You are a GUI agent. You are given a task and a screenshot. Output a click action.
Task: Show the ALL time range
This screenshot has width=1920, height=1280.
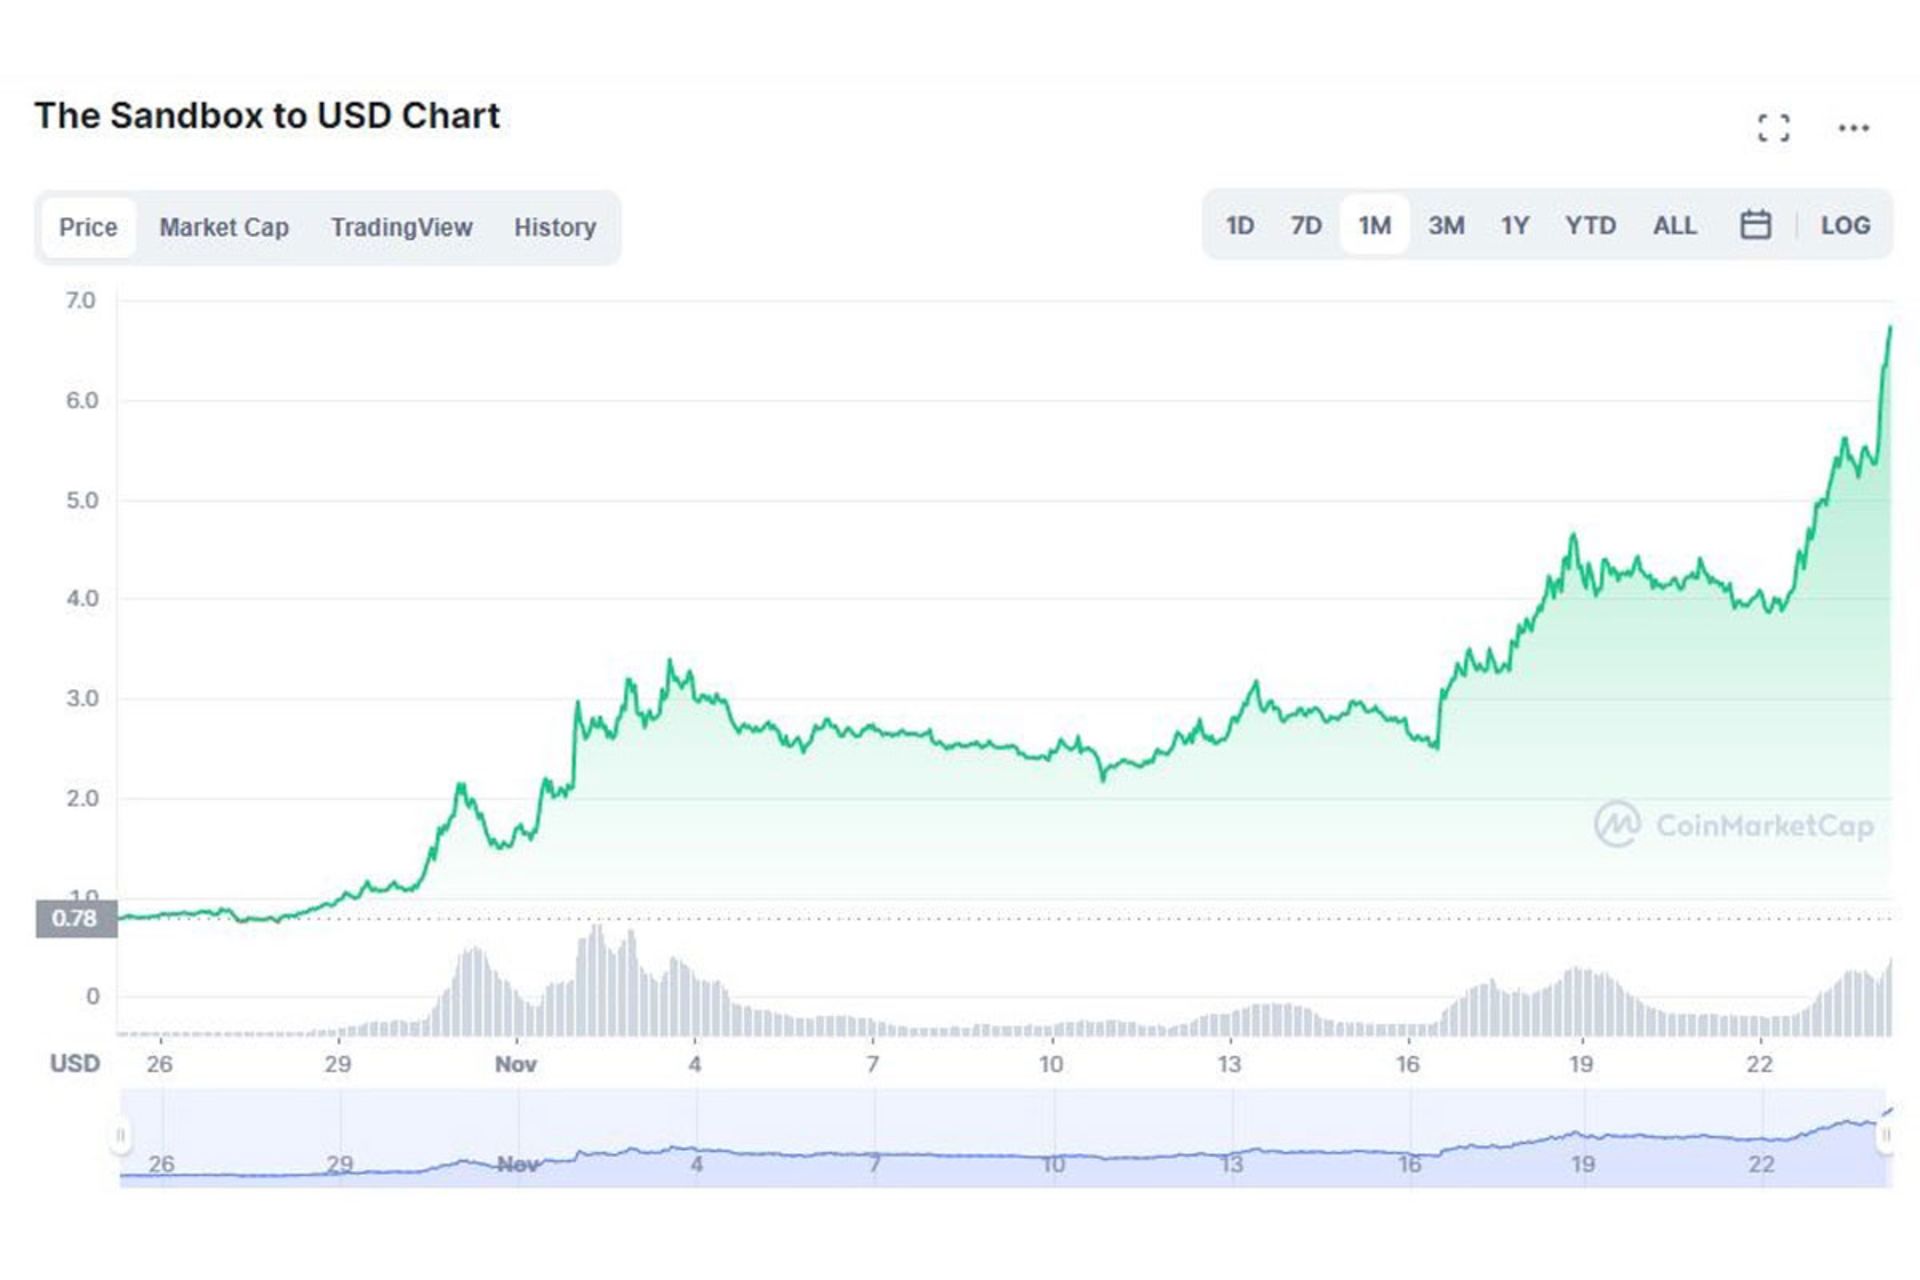click(x=1674, y=225)
